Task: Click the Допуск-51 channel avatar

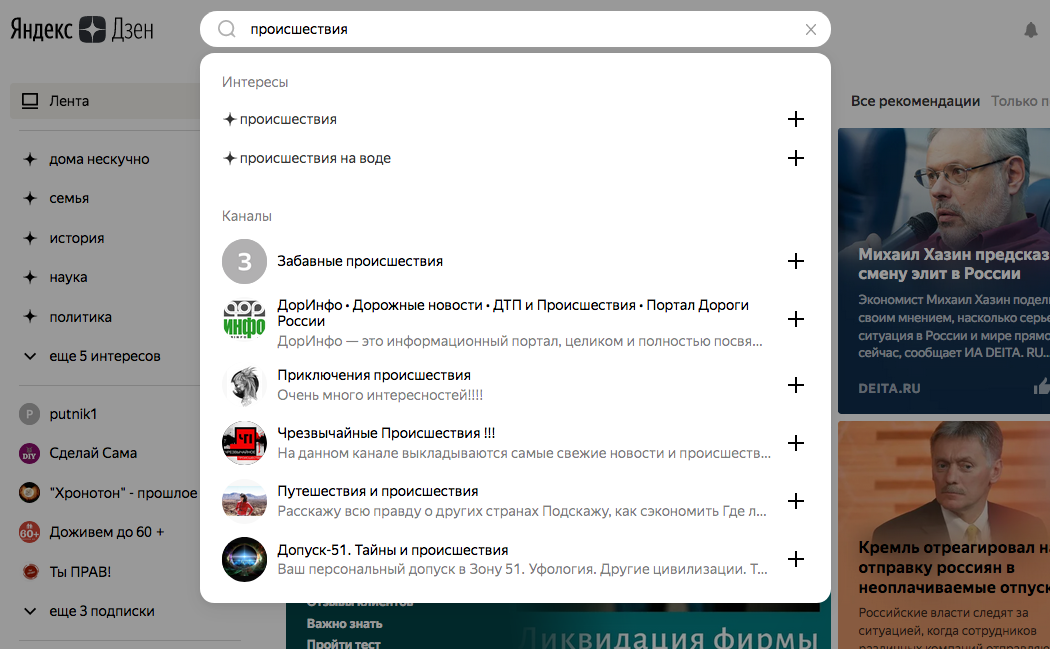Action: (x=244, y=559)
